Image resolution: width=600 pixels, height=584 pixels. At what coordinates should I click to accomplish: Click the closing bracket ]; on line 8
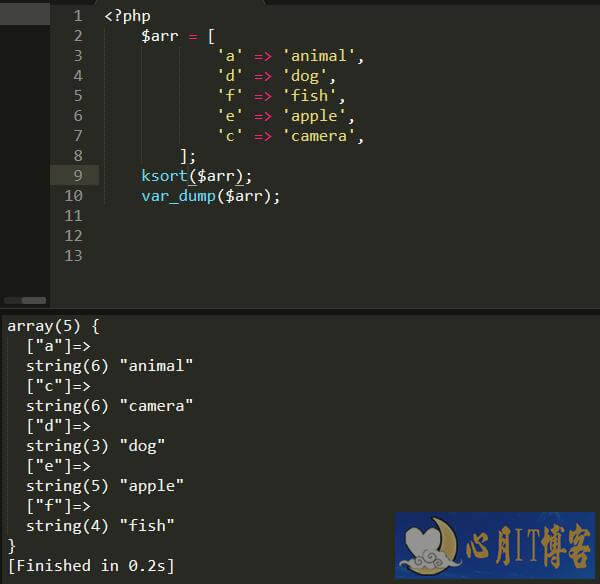coord(188,156)
